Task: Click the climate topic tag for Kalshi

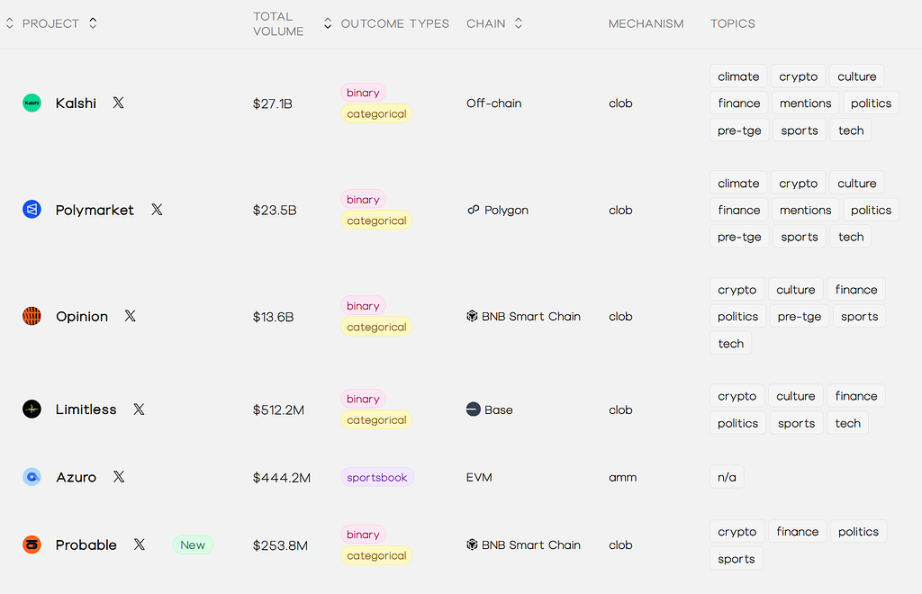Action: pos(738,76)
